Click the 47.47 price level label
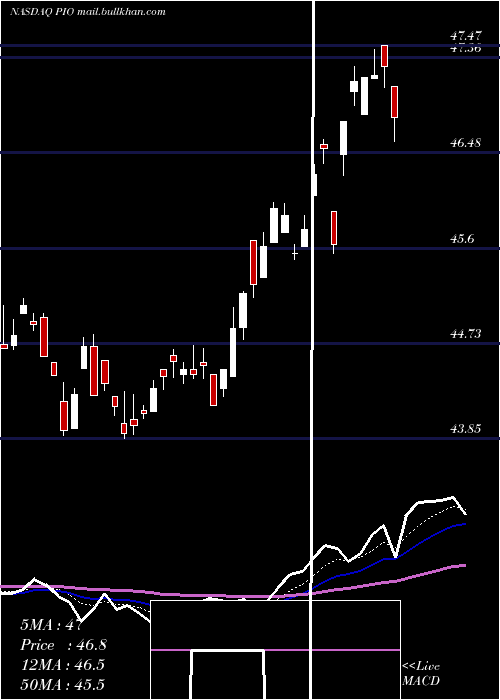500x700 pixels. [x=466, y=37]
